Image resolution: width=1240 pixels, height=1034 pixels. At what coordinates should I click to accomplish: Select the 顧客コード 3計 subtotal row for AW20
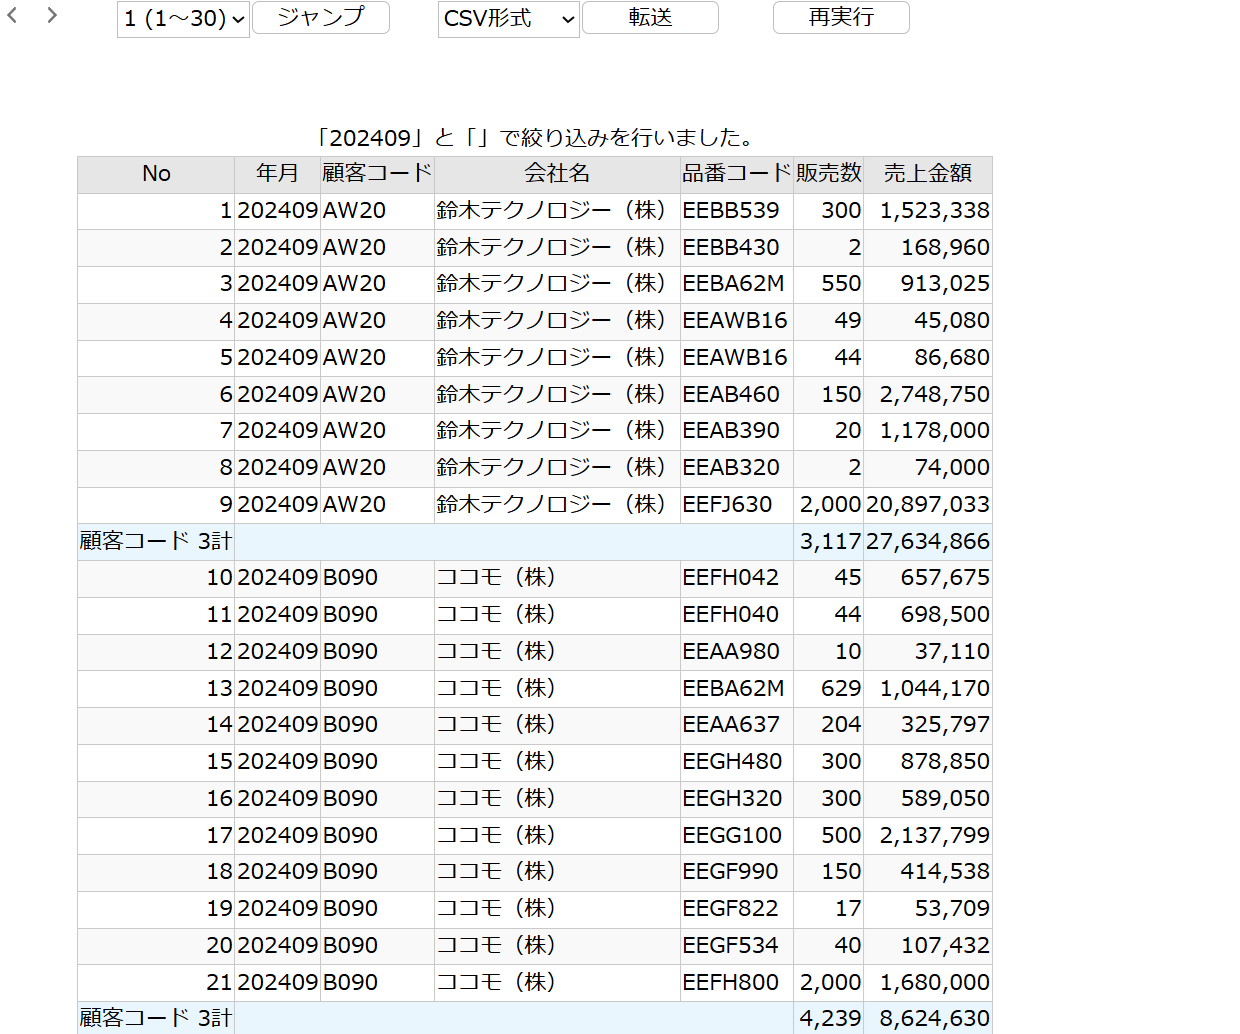154,541
